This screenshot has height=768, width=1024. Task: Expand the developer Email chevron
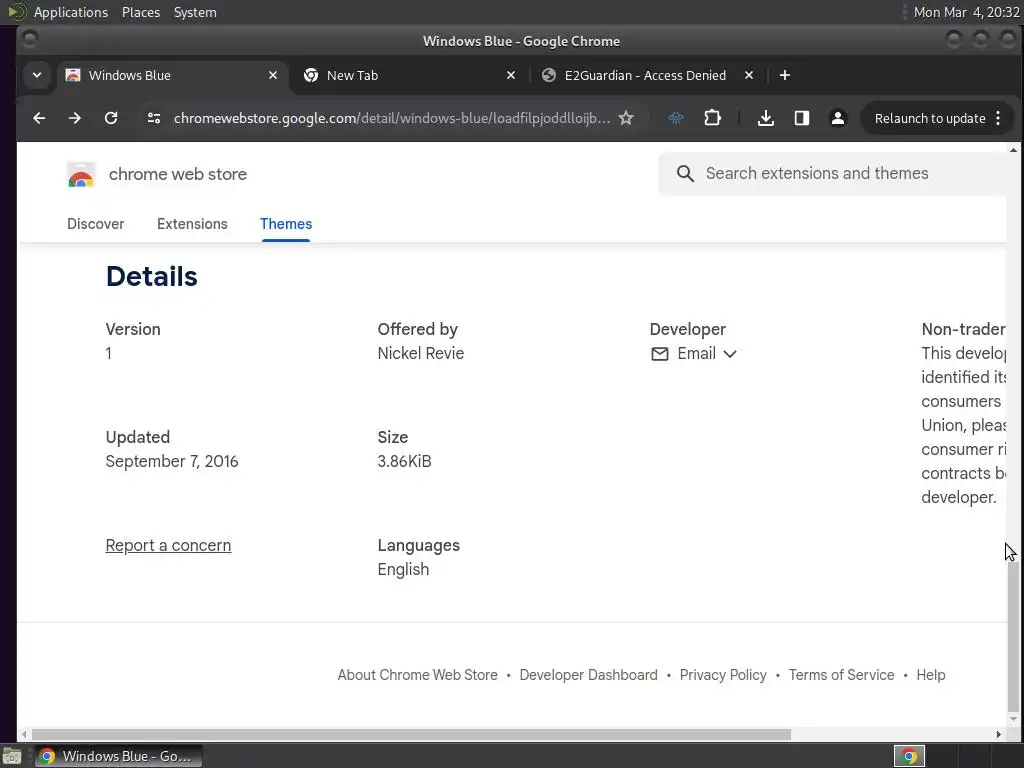tap(730, 354)
